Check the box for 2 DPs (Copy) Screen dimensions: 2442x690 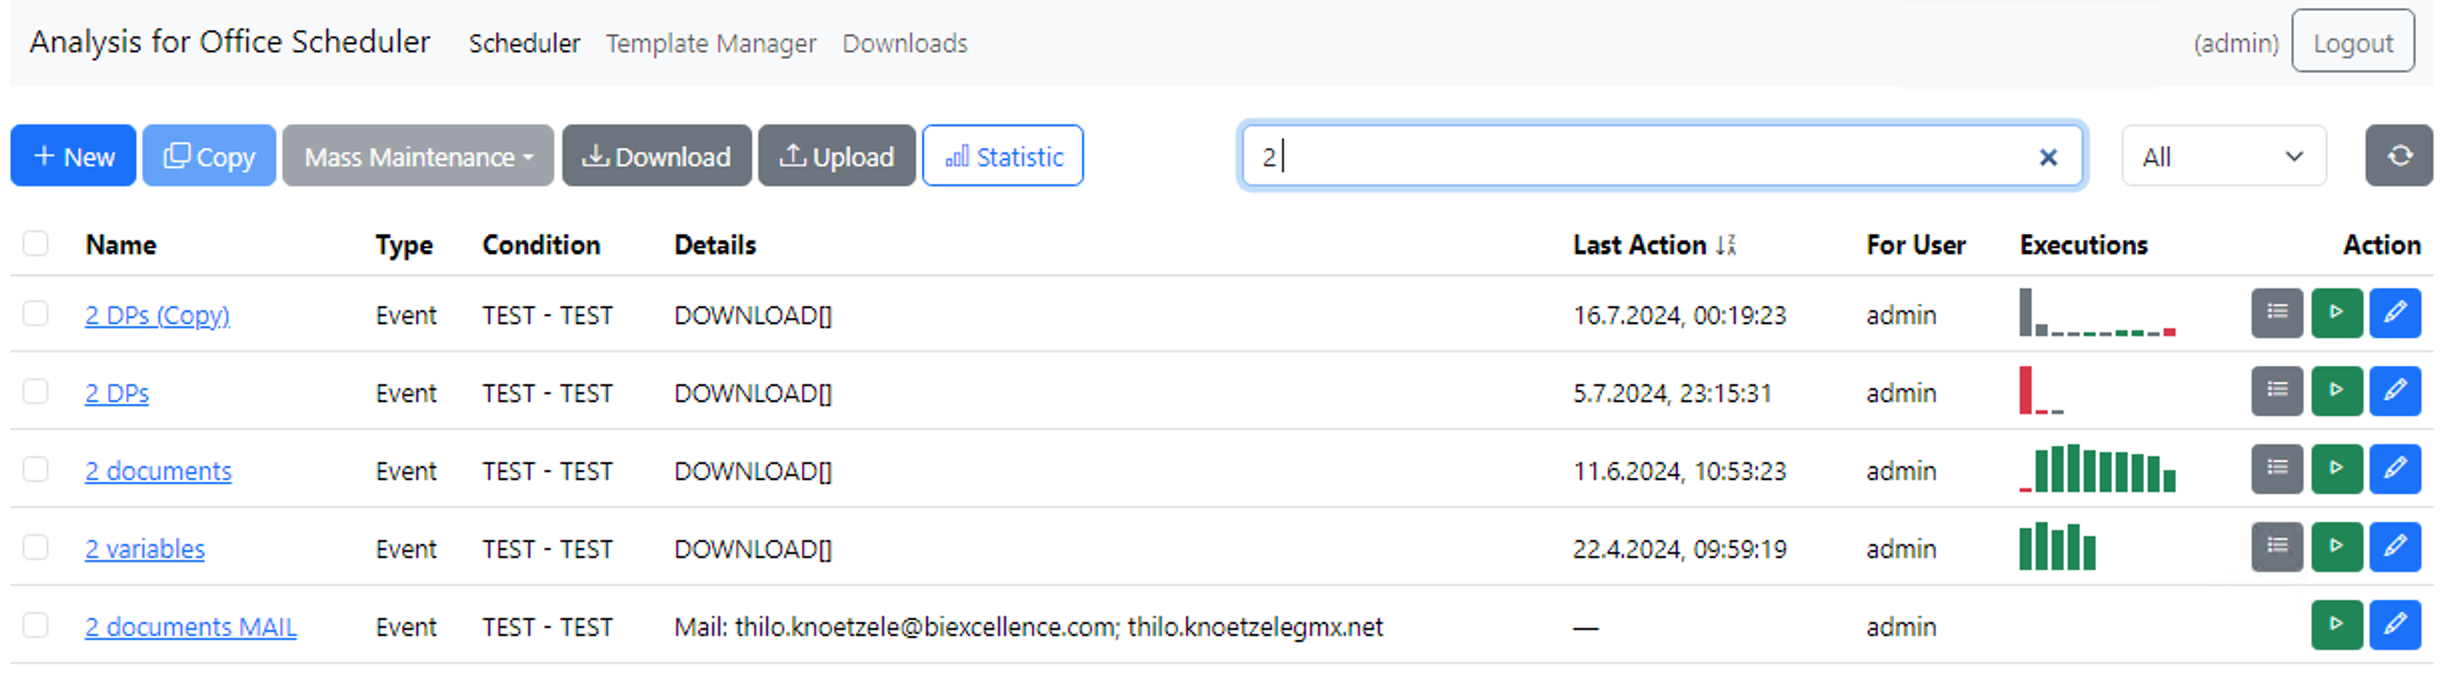click(x=36, y=313)
